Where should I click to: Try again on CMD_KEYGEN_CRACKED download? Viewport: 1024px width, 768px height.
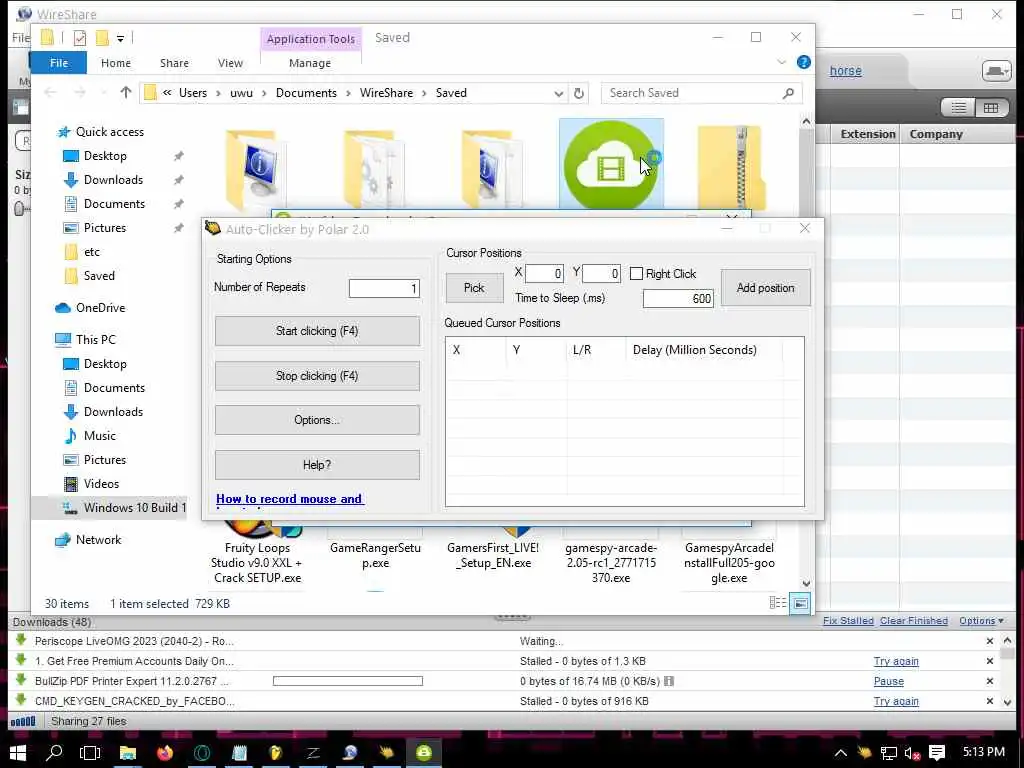[896, 701]
